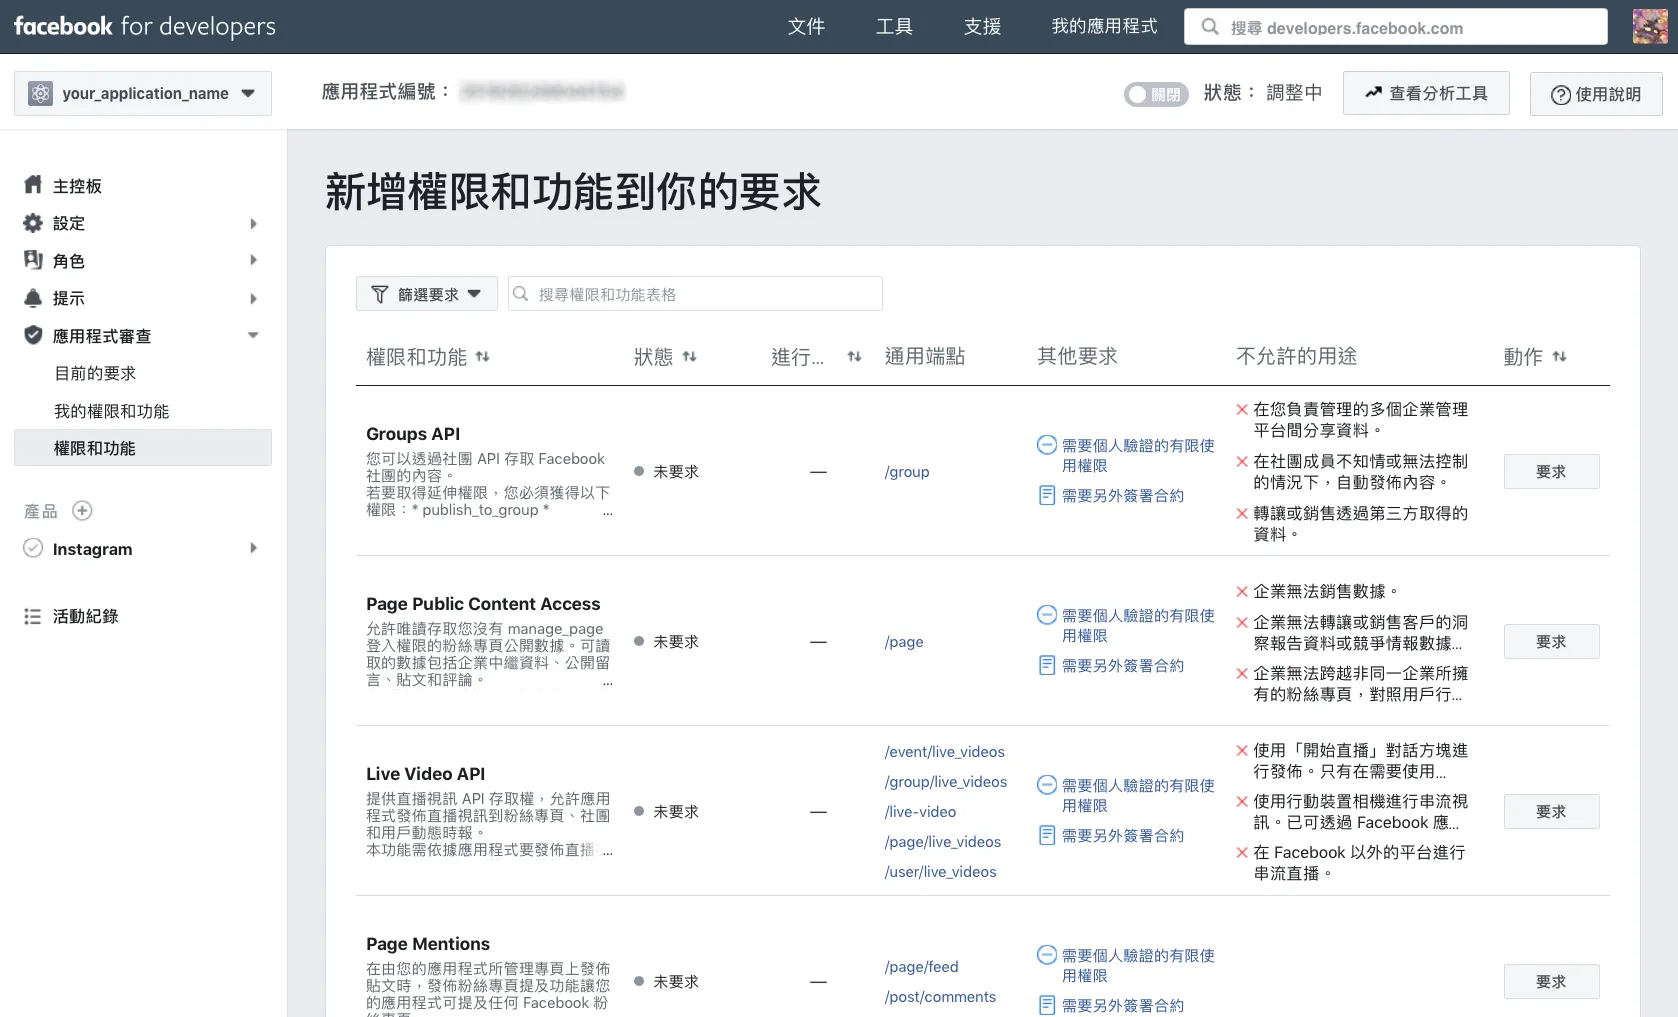Request Groups API with 要求 button
Screen dimensions: 1678x1017
coord(1551,471)
